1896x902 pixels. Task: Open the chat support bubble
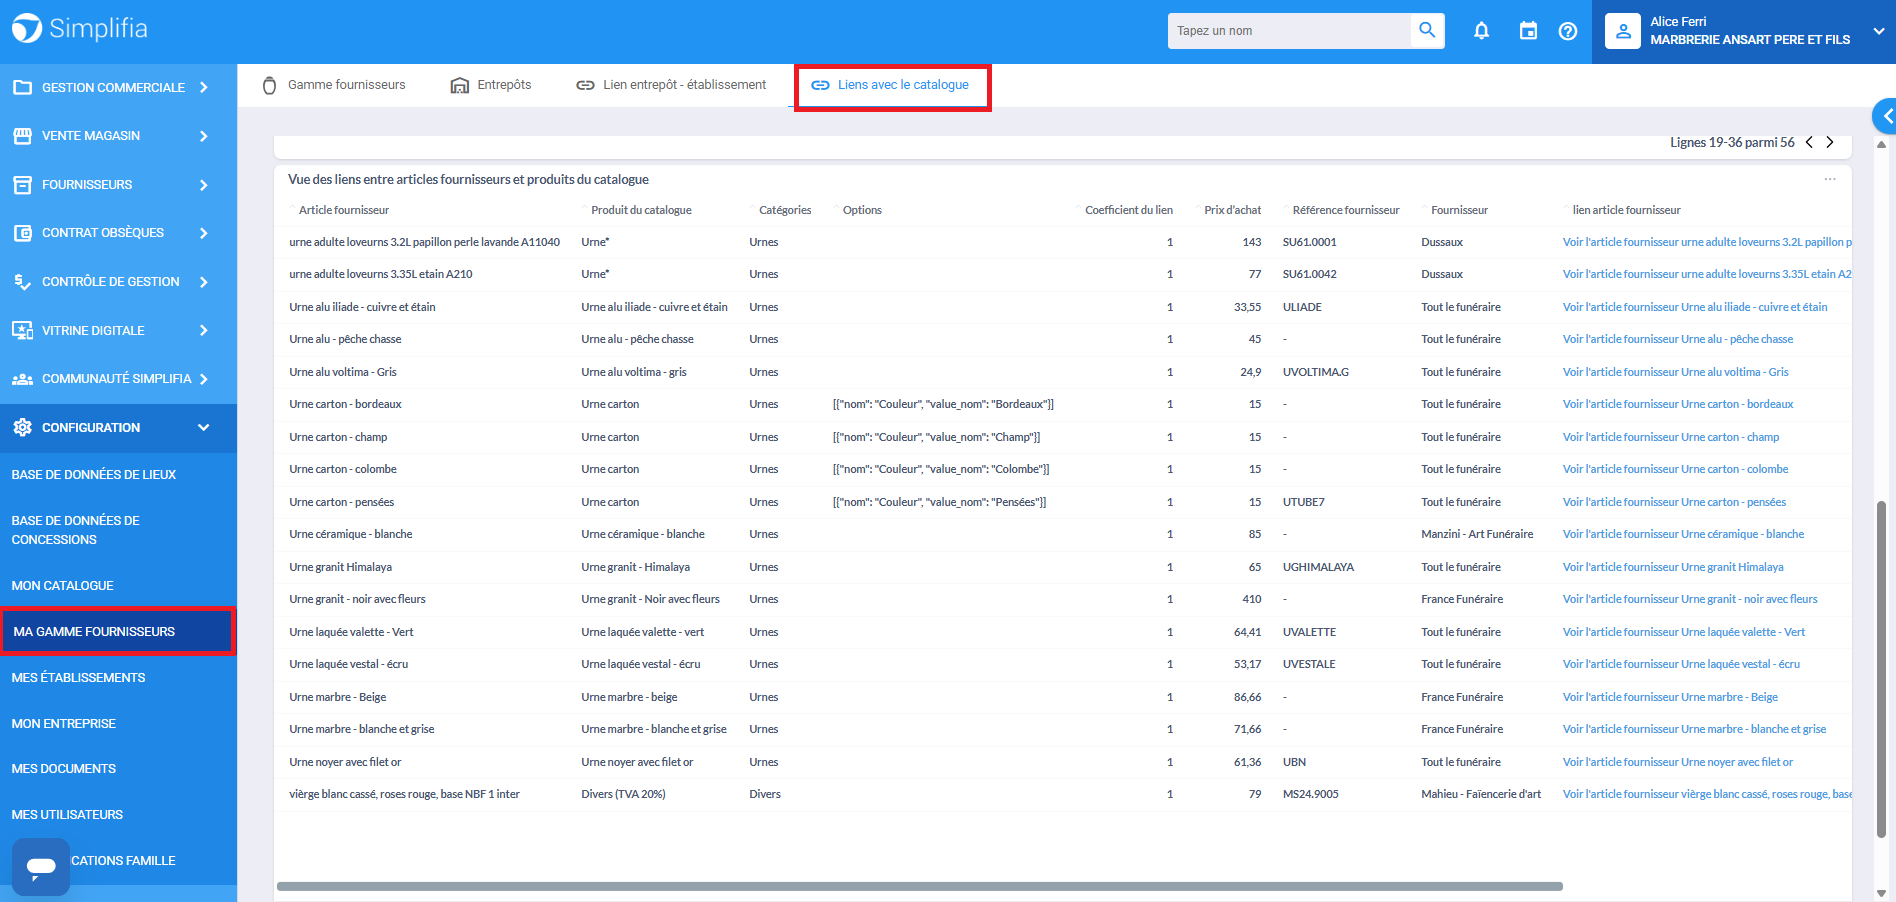click(x=41, y=866)
